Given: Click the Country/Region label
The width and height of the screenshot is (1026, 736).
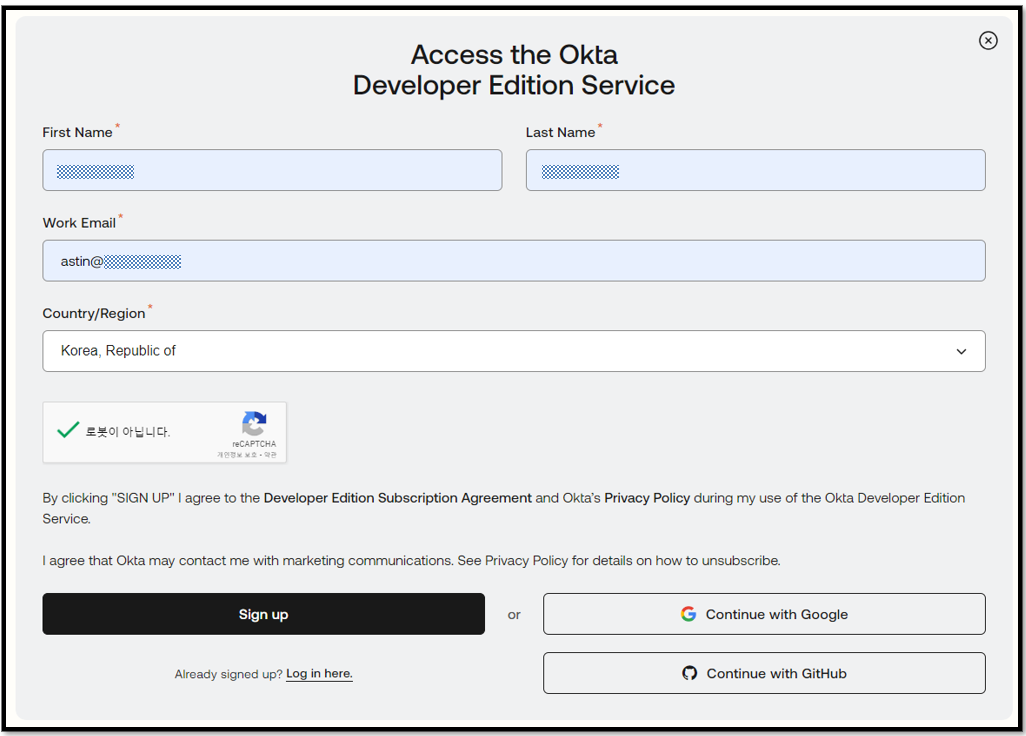Looking at the screenshot, I should coord(94,313).
